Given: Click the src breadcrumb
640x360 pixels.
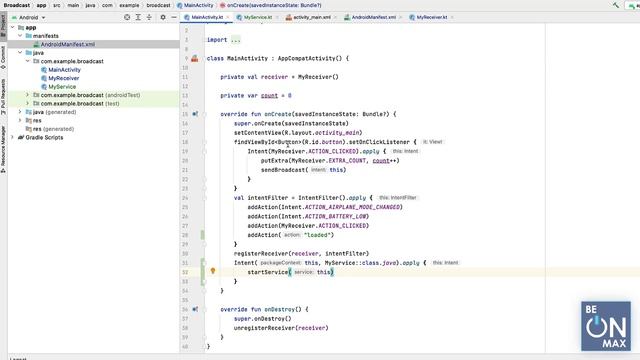Looking at the screenshot, I should pos(57,5).
